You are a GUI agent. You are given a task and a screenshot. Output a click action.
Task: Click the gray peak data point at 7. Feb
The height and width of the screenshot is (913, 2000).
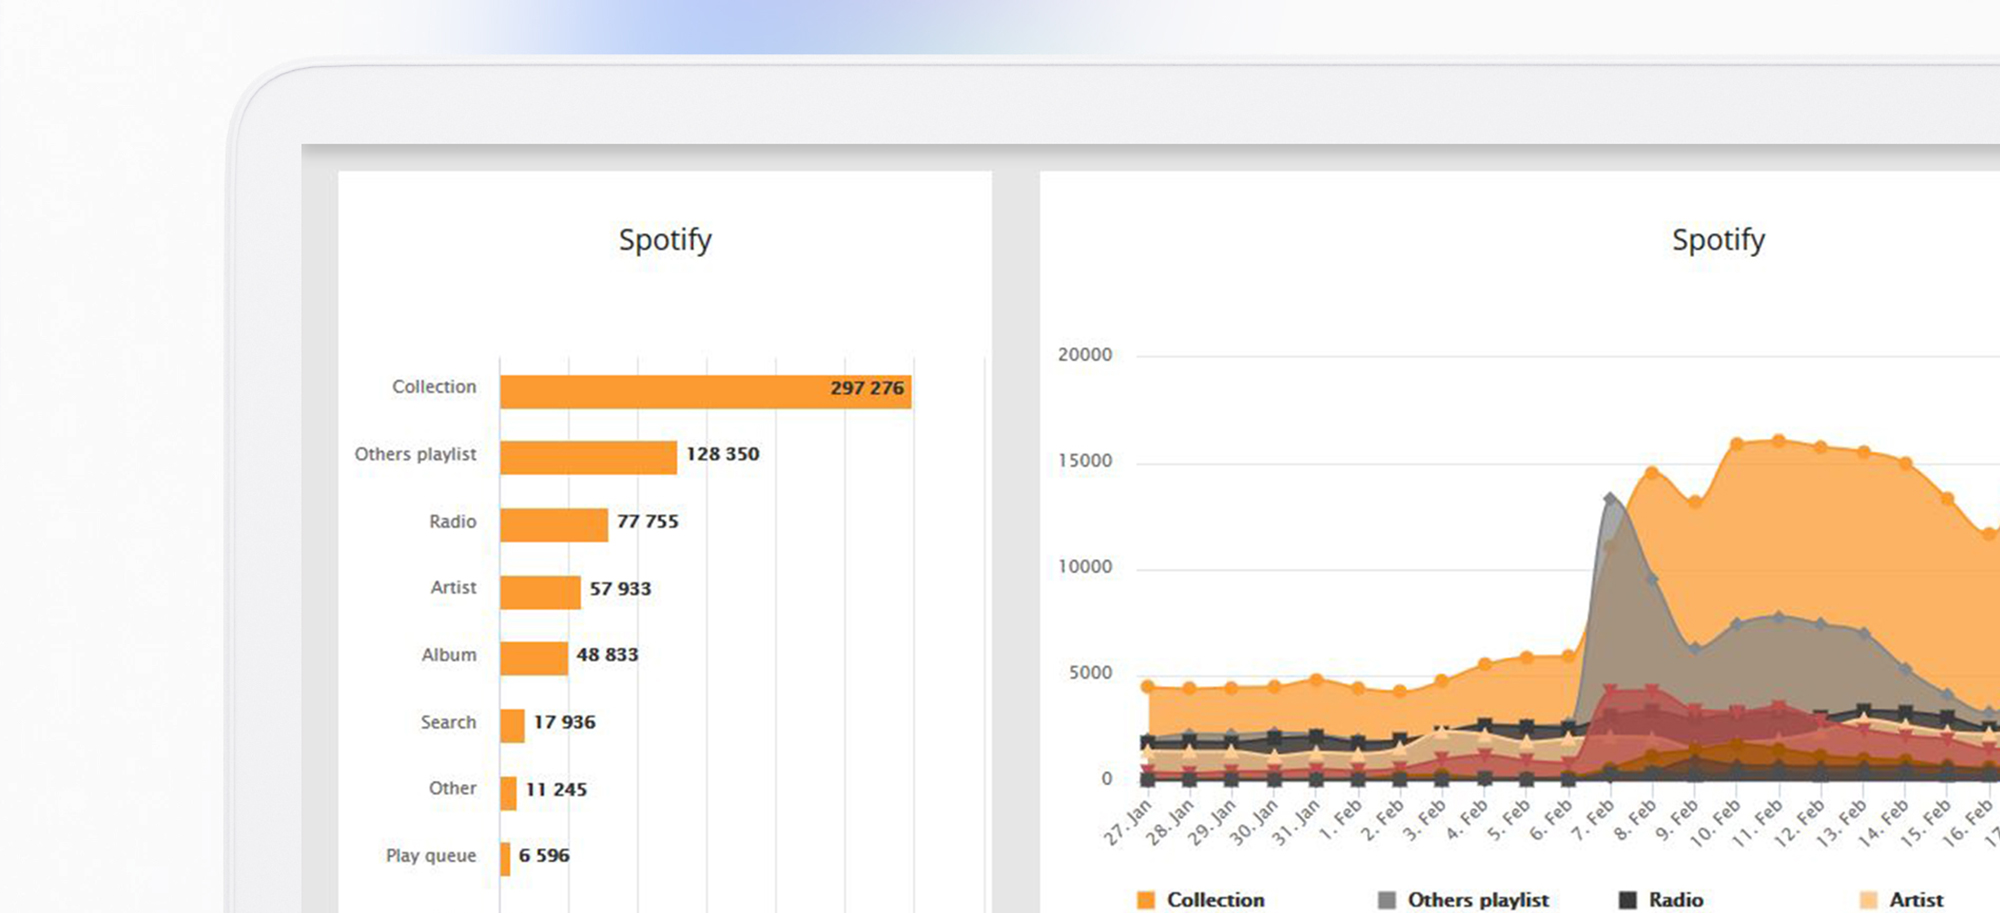[1610, 497]
